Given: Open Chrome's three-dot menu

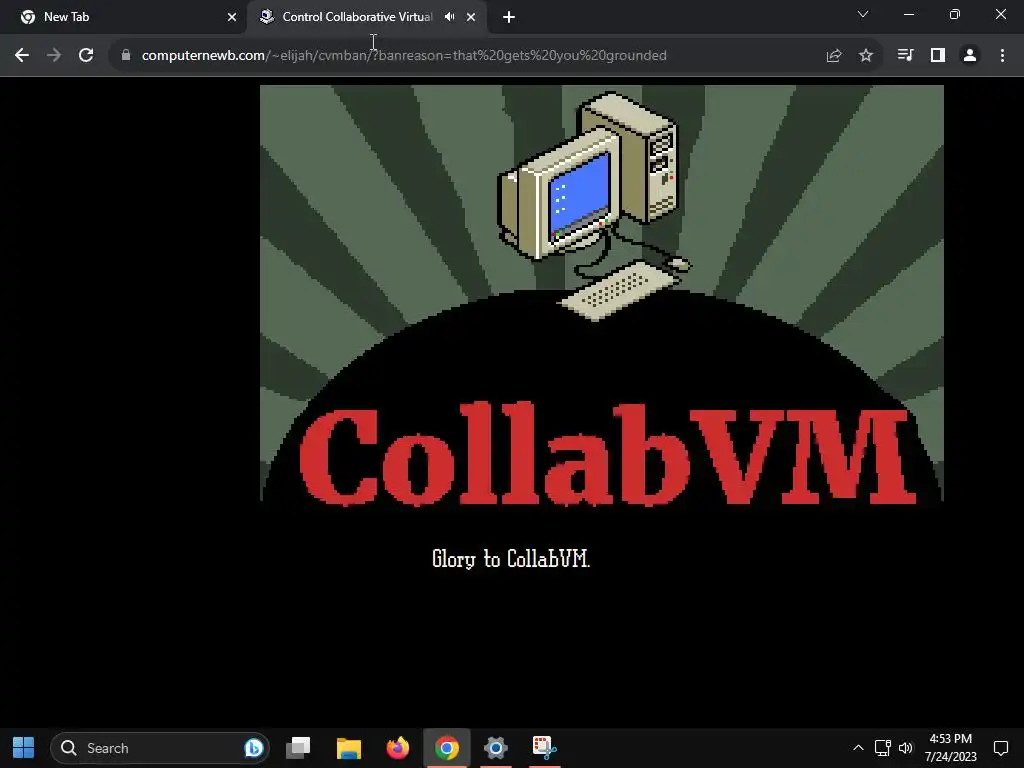Looking at the screenshot, I should (x=1002, y=56).
